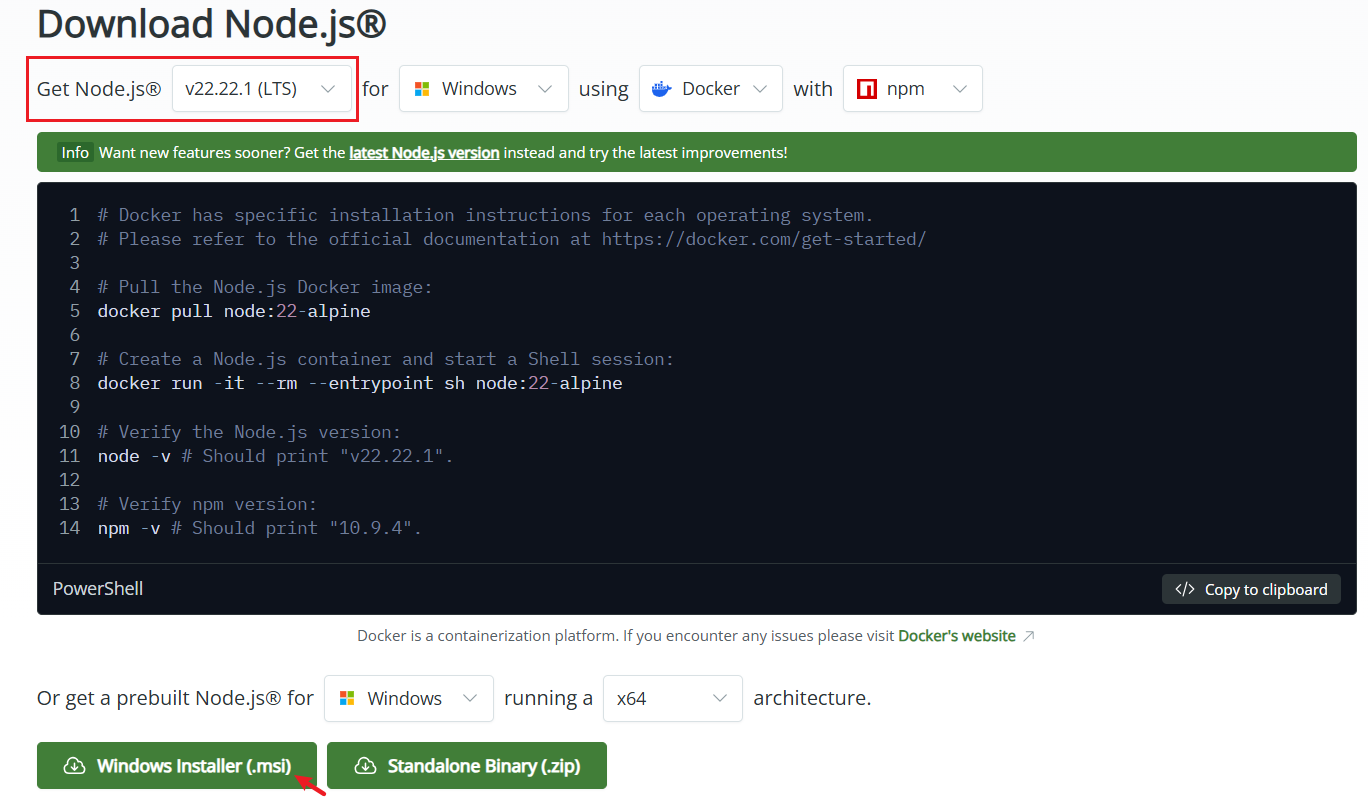
Task: Click the "Get Node.js®" label
Action: [99, 89]
